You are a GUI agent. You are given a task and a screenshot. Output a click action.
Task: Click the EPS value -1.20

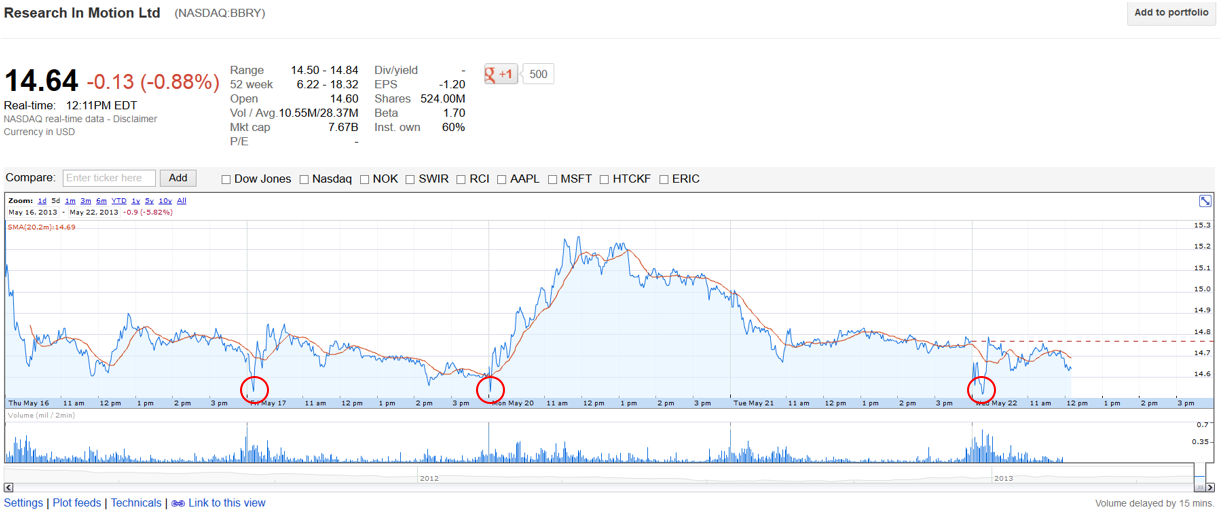click(x=452, y=85)
